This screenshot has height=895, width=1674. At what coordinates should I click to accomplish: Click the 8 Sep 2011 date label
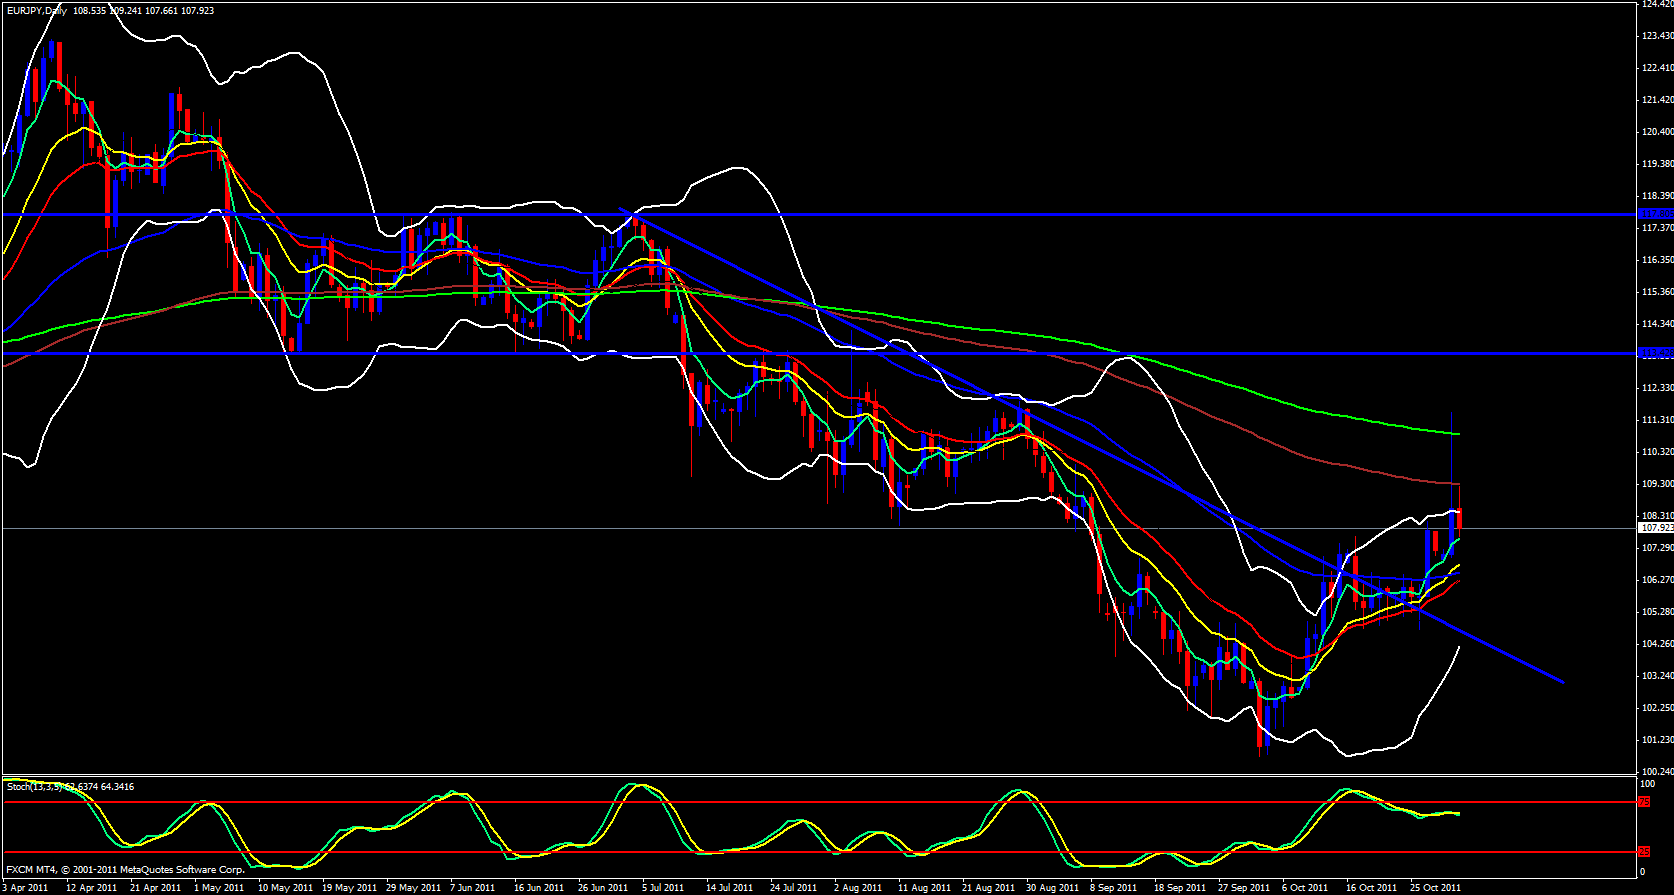(1113, 888)
